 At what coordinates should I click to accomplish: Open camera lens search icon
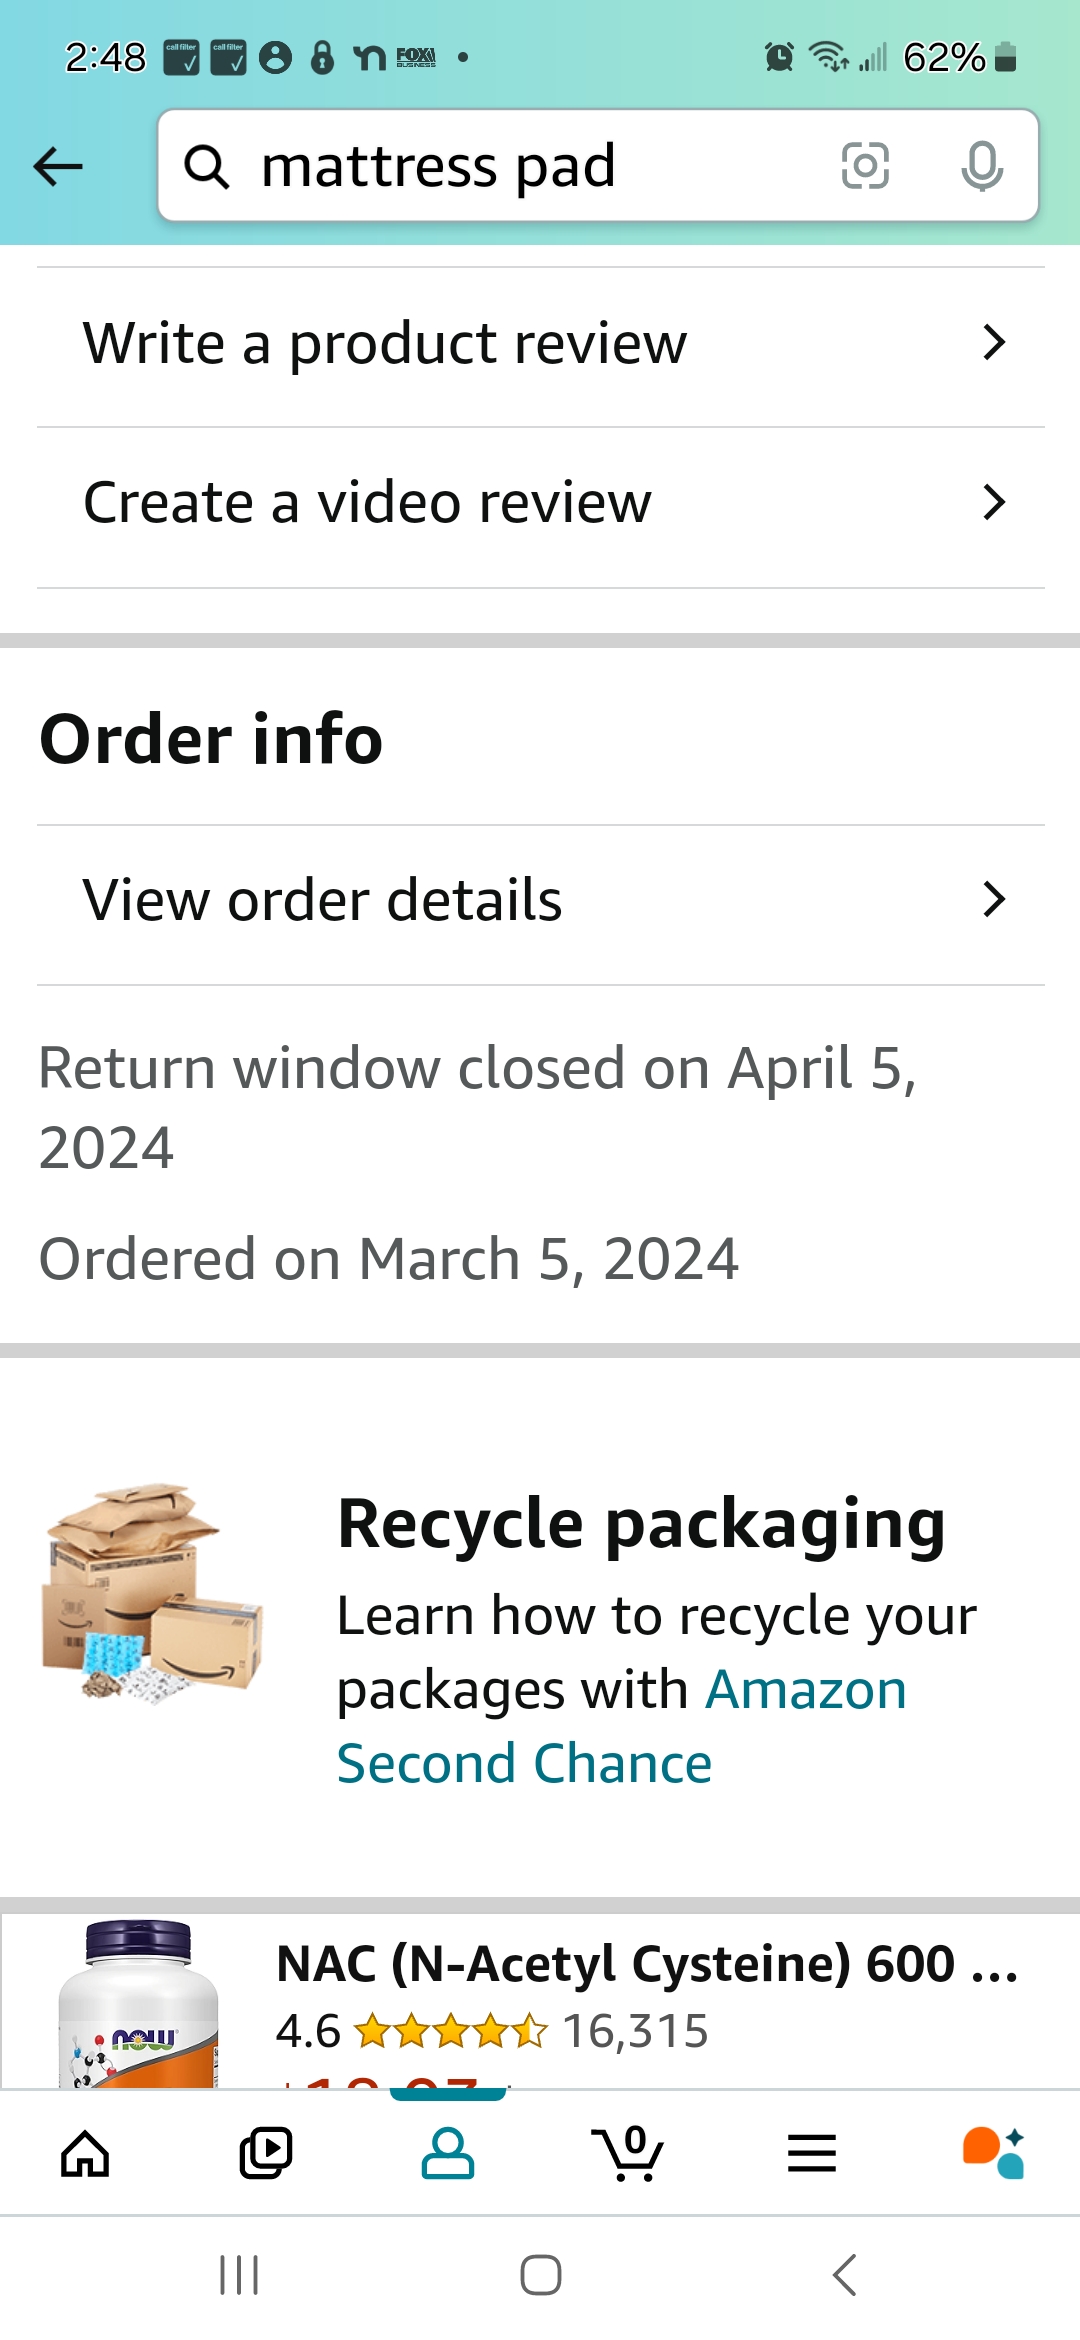[x=865, y=166]
